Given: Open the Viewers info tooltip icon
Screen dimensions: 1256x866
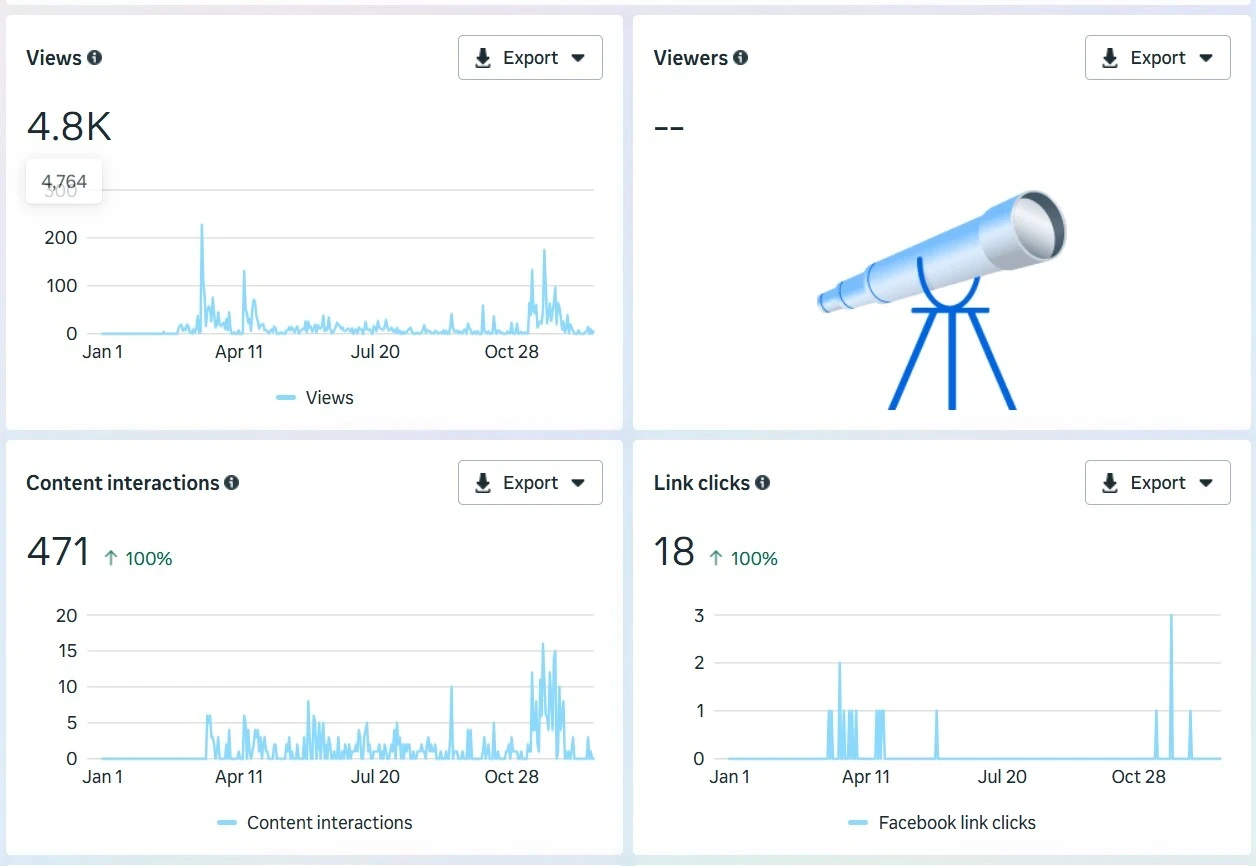Looking at the screenshot, I should pos(741,58).
